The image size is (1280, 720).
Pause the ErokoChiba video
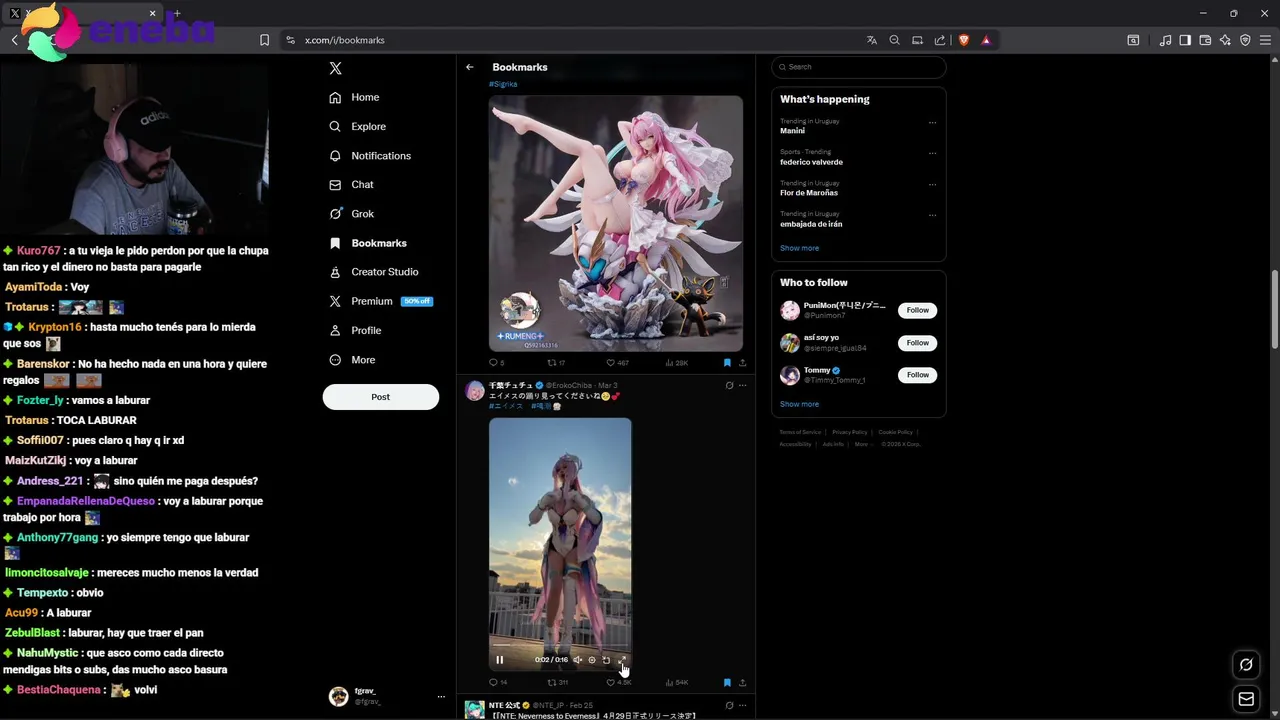click(499, 660)
